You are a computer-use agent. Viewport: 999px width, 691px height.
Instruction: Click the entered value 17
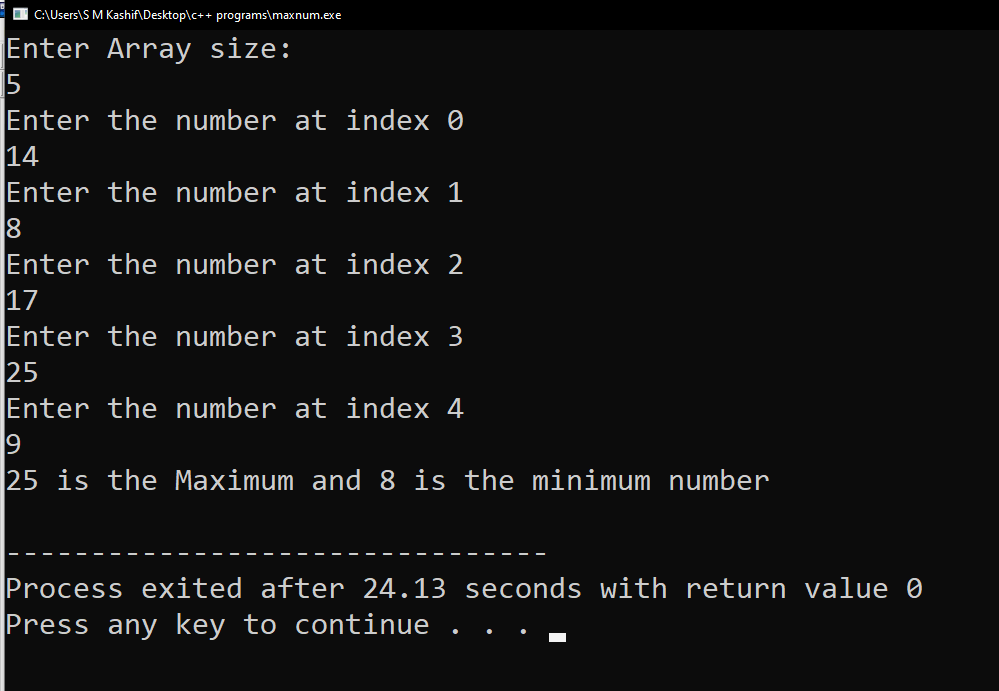(x=22, y=301)
